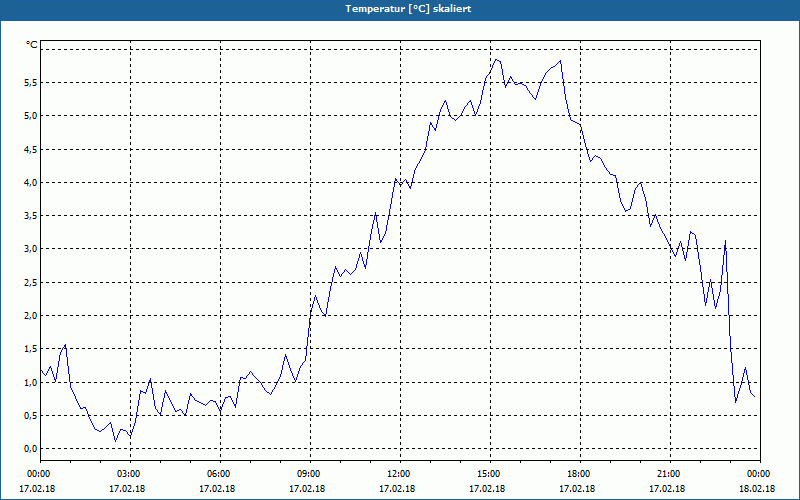Click the 21:00 time axis label

[670, 474]
